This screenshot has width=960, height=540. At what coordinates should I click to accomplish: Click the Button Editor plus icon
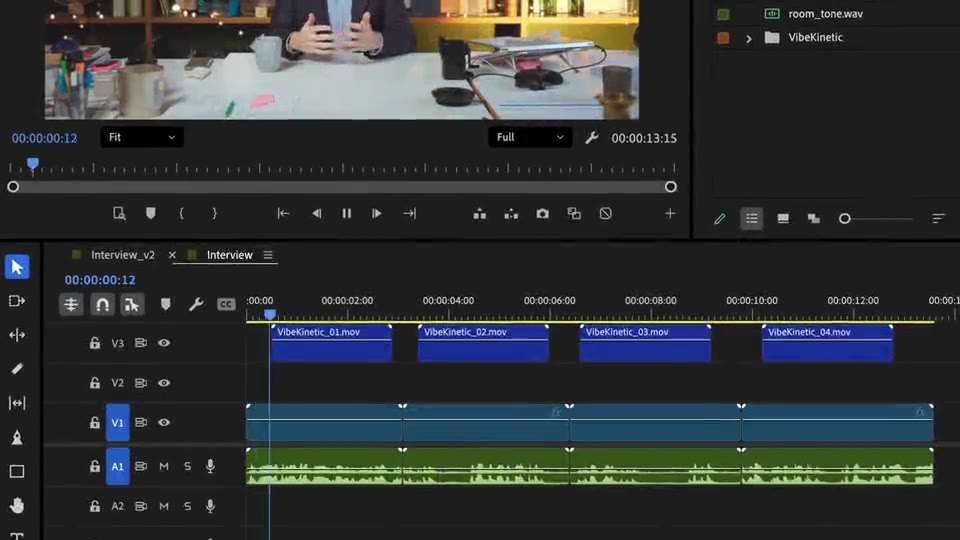click(670, 213)
